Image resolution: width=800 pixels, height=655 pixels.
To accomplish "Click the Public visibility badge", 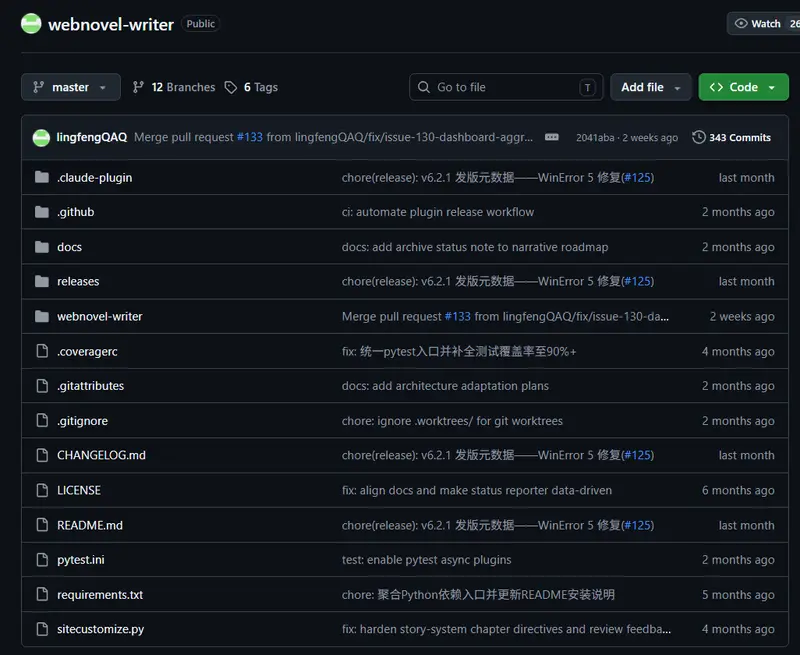I will [201, 23].
